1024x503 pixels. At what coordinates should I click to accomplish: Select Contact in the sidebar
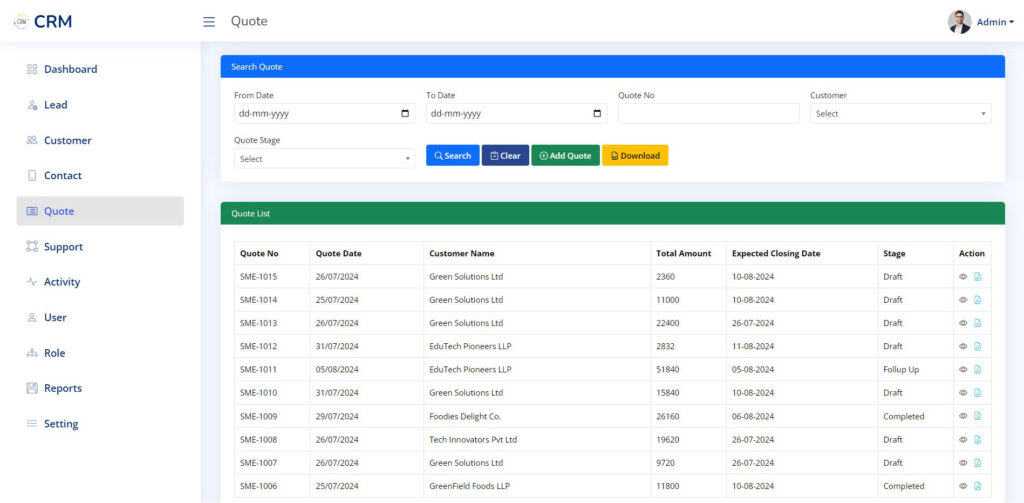[100, 176]
